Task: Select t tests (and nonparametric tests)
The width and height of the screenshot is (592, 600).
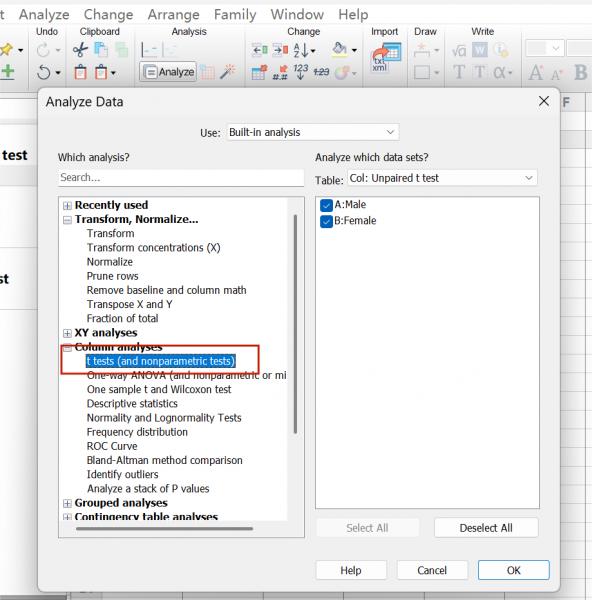Action: point(161,361)
